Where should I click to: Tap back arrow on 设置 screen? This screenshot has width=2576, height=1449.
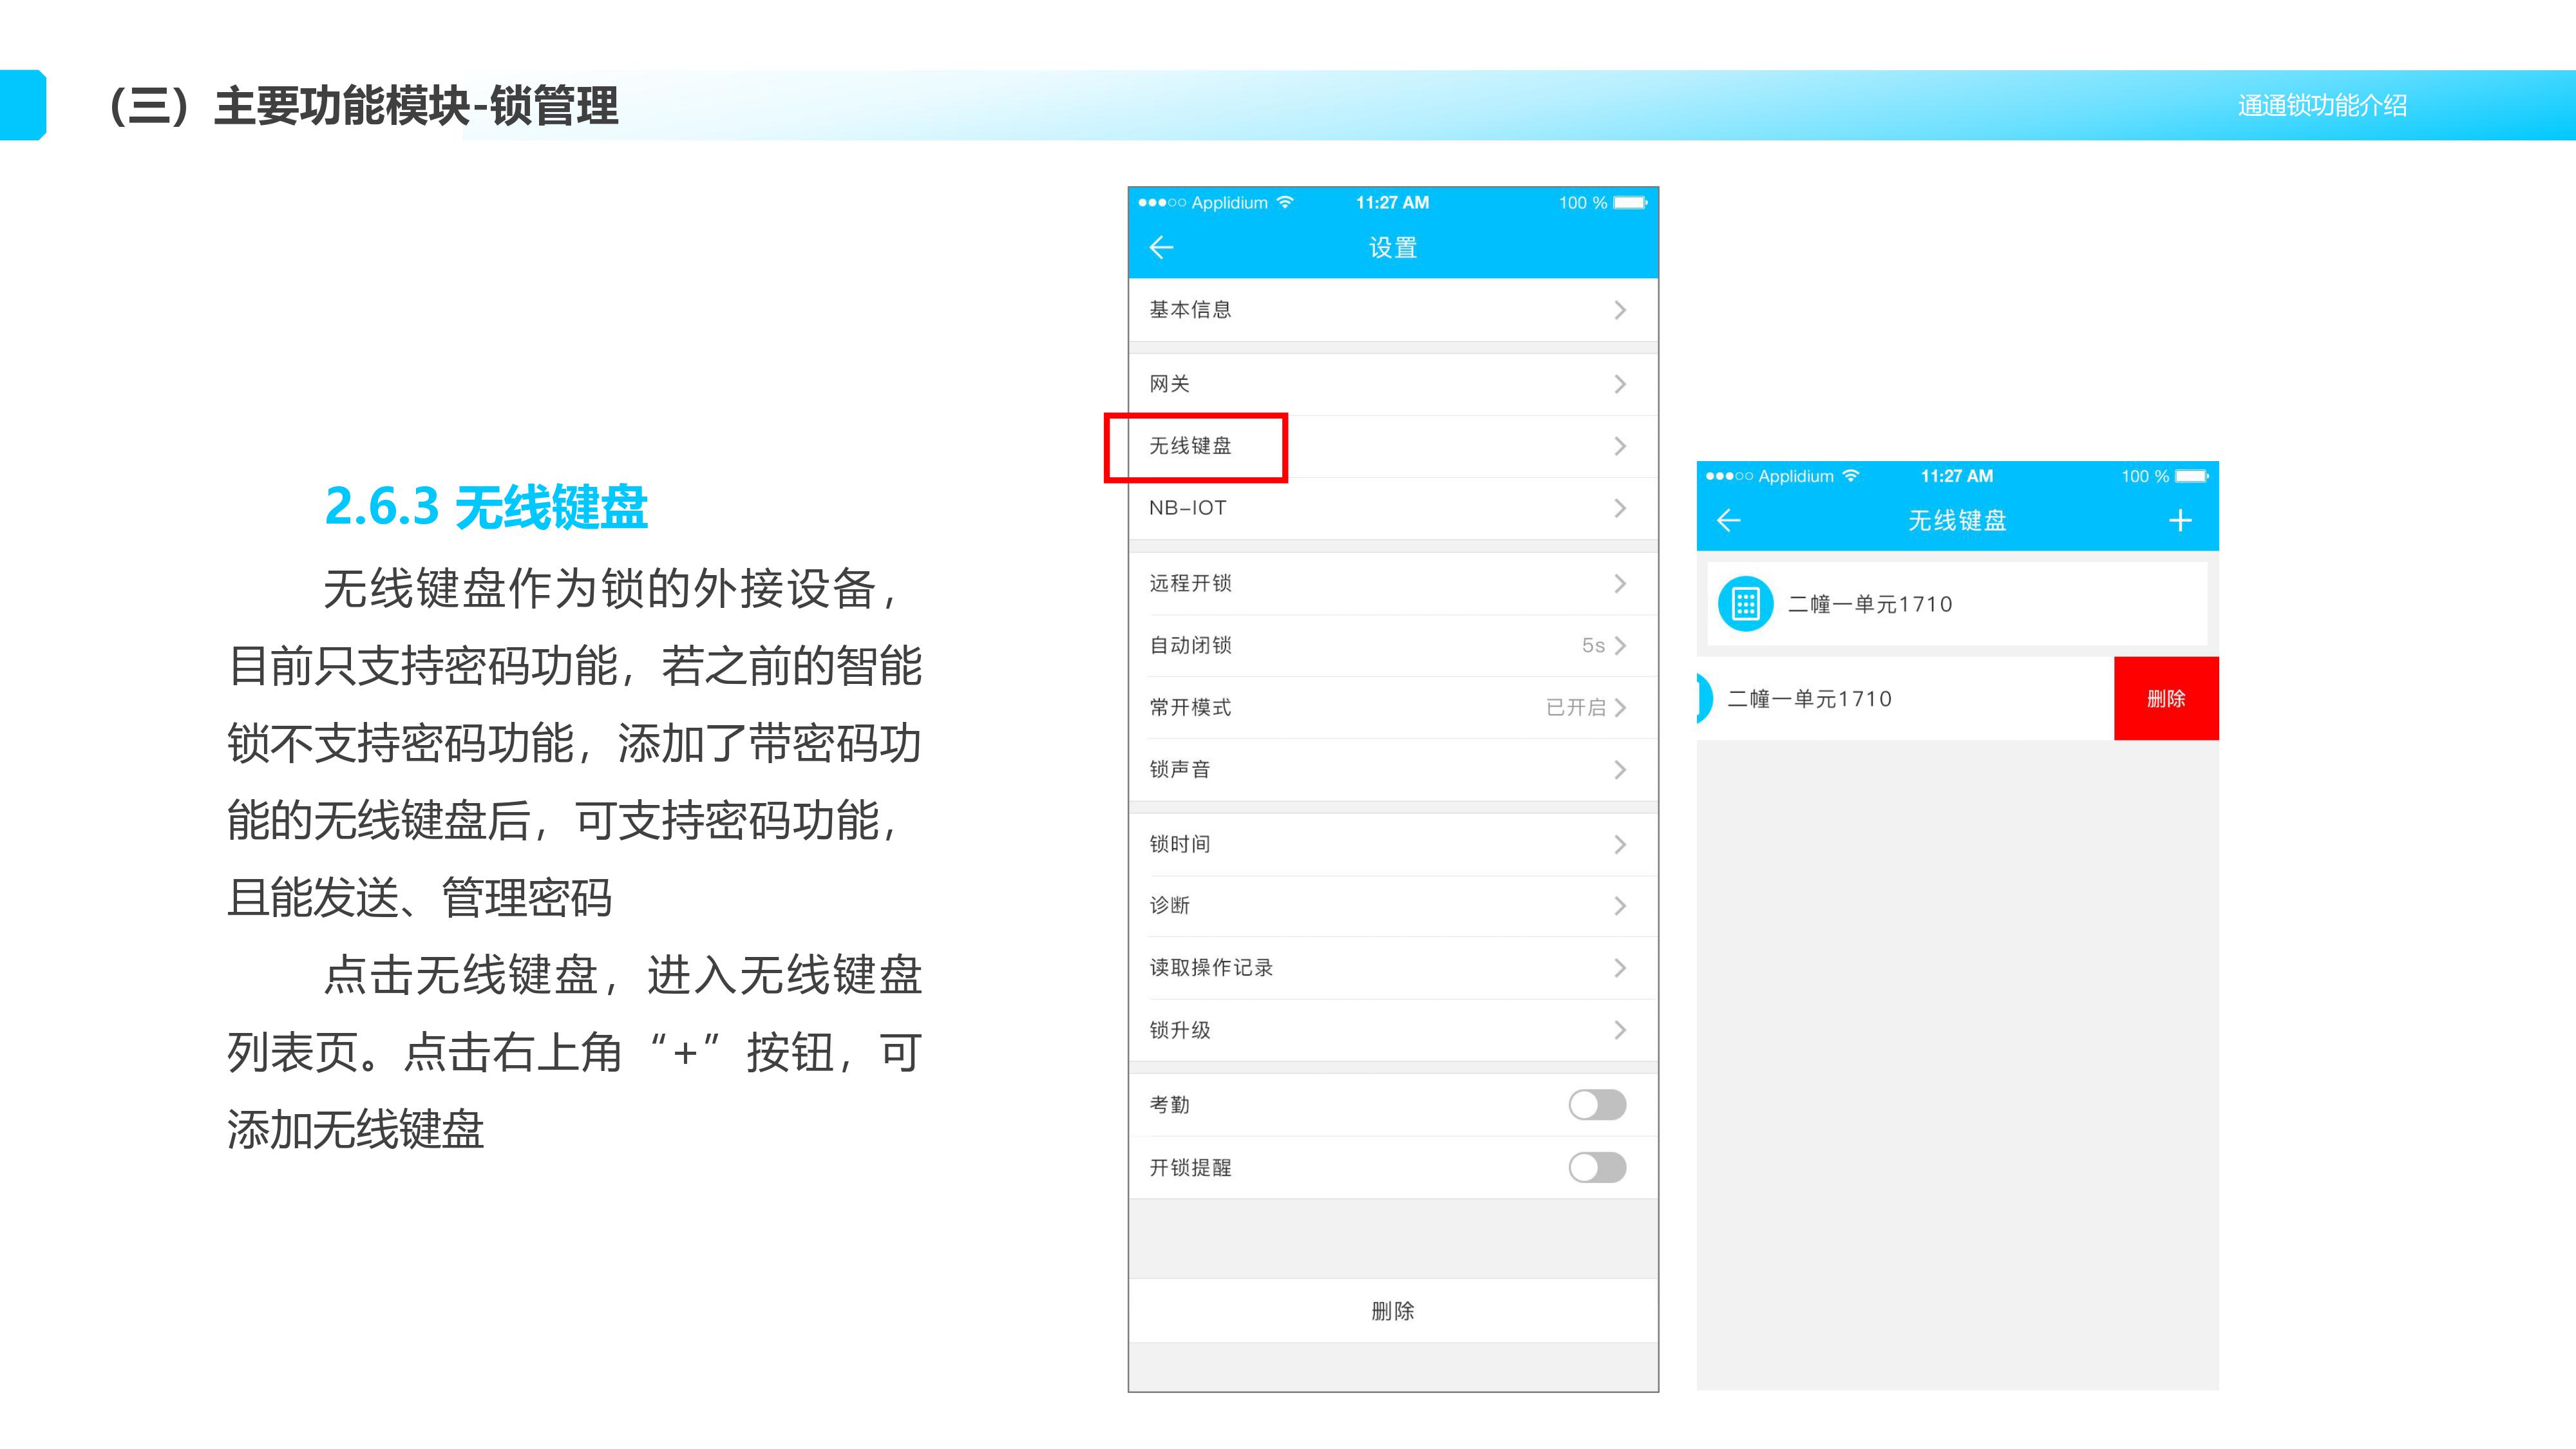[x=1161, y=247]
